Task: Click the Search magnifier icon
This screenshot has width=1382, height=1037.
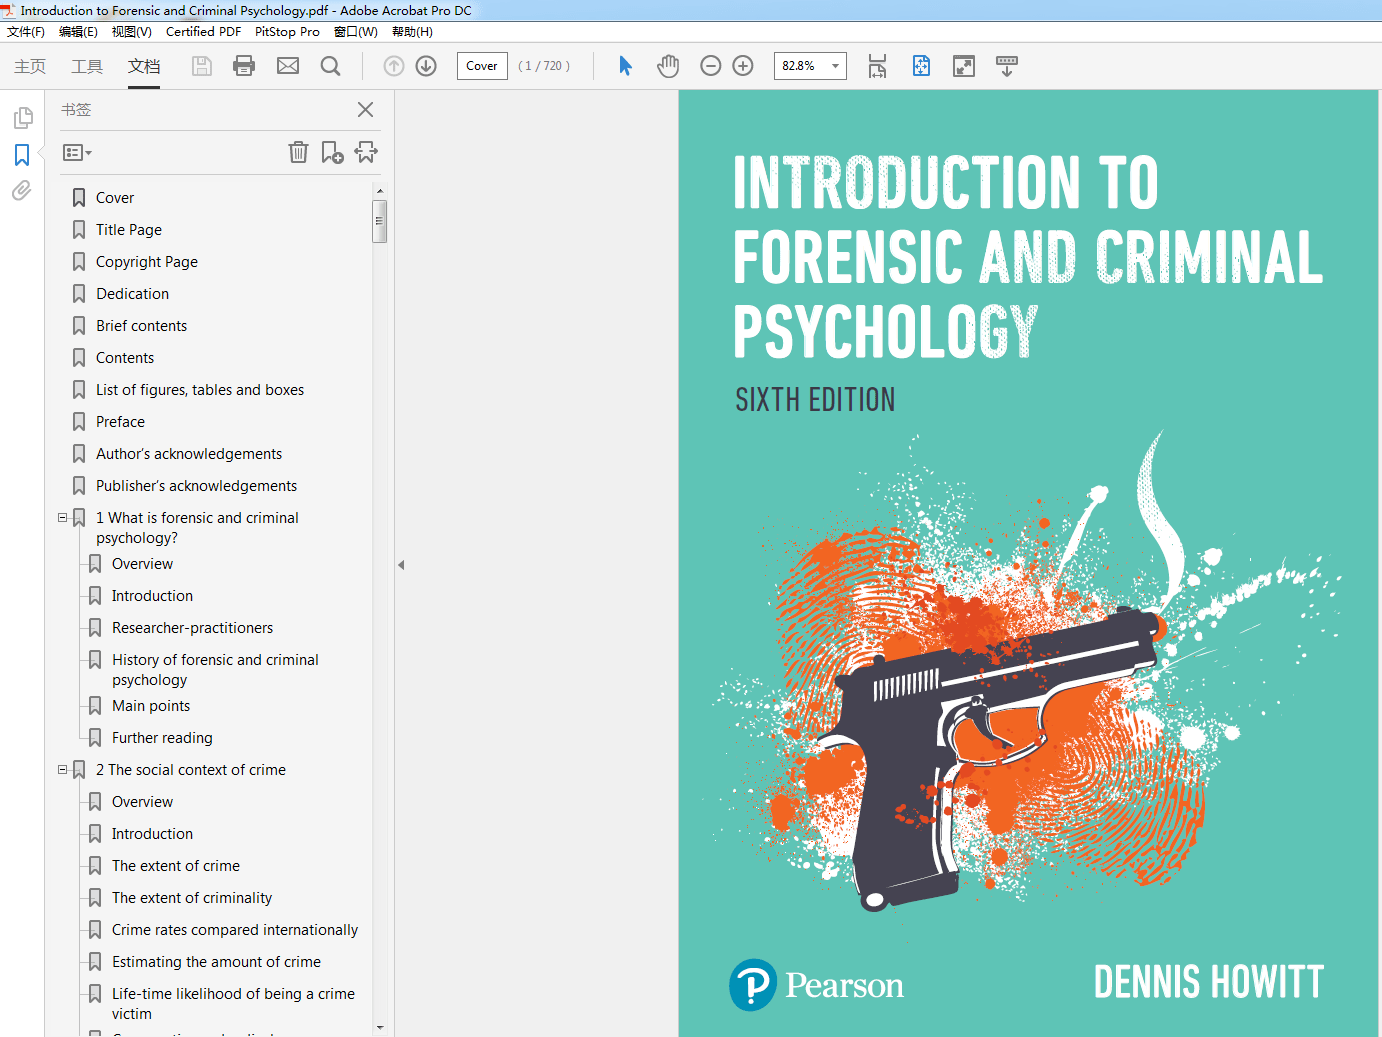Action: click(330, 65)
